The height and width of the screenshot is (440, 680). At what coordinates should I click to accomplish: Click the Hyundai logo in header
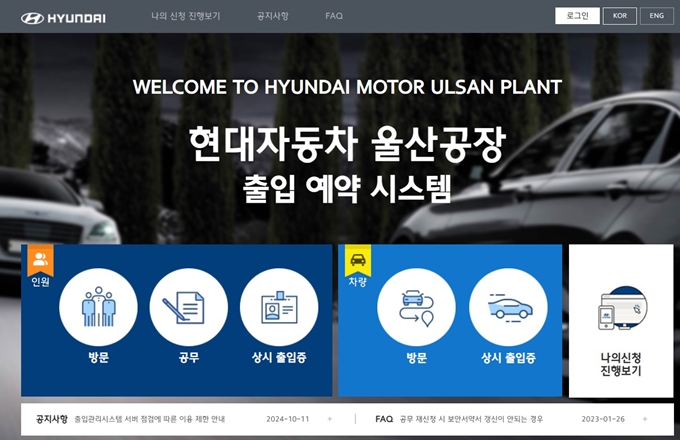pos(63,18)
